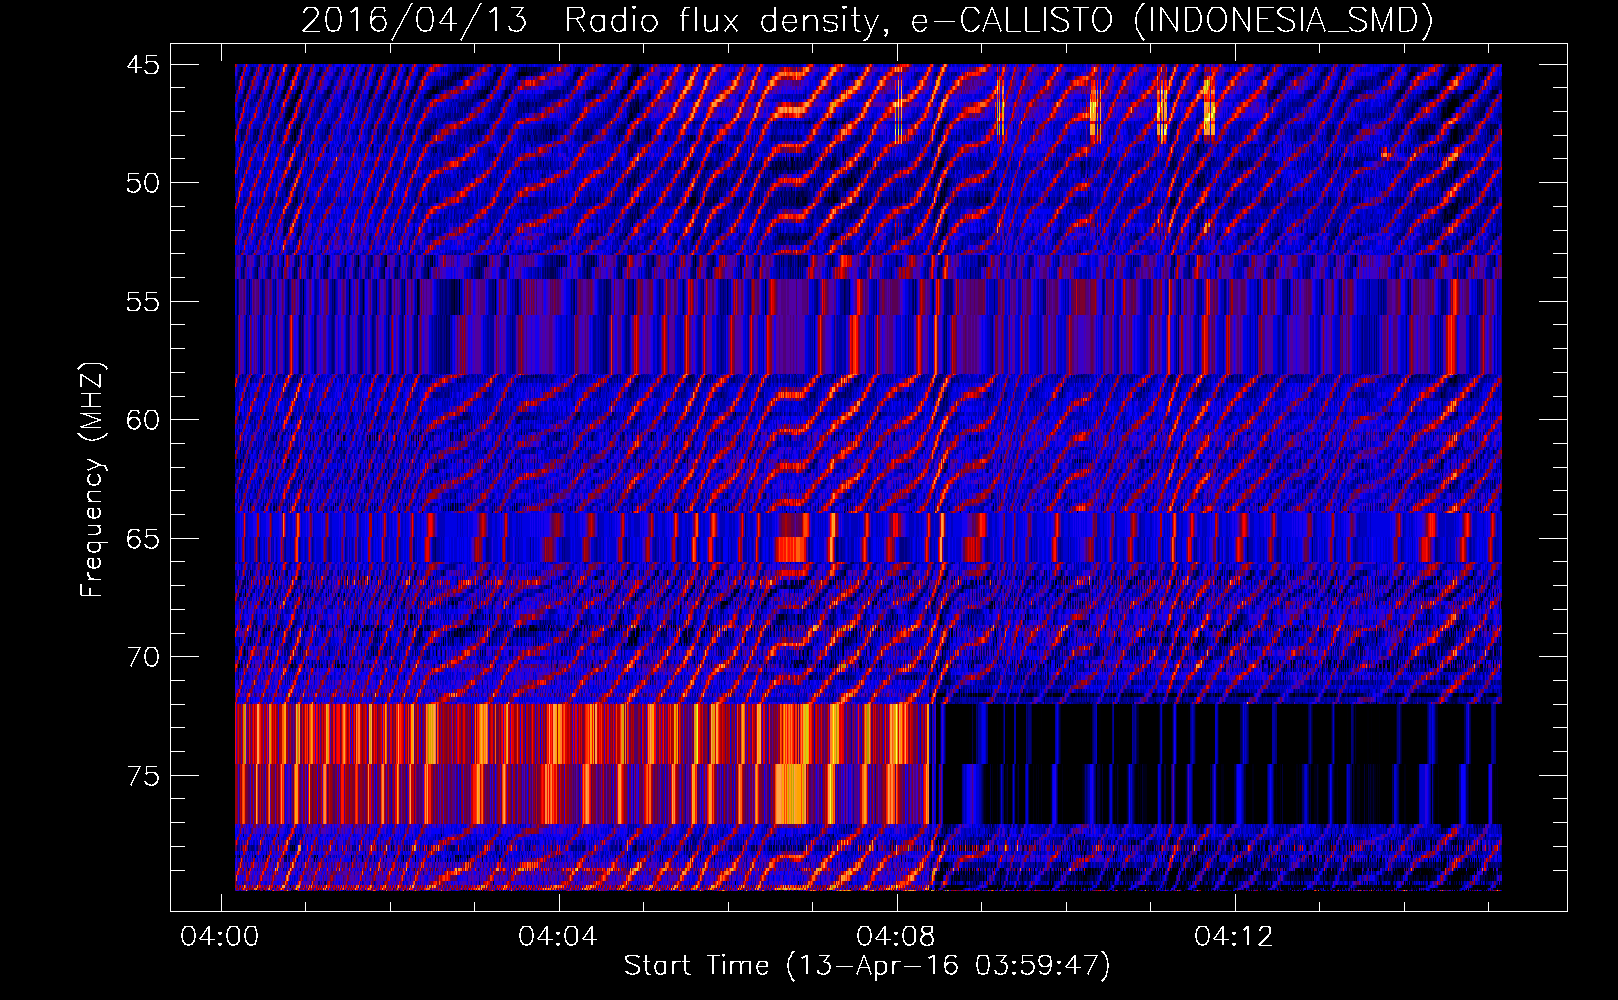Click the 75 frequency tick label

click(143, 776)
